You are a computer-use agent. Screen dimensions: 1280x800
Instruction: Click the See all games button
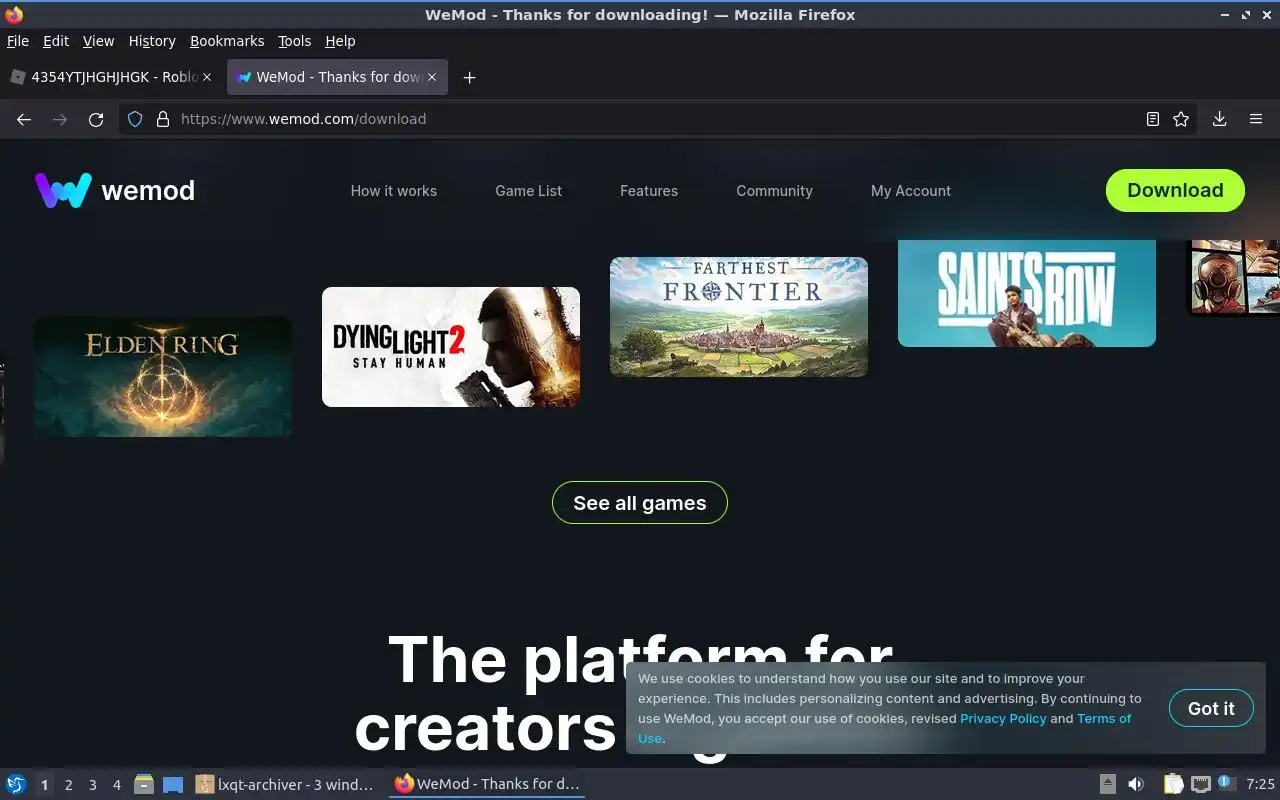[x=640, y=503]
